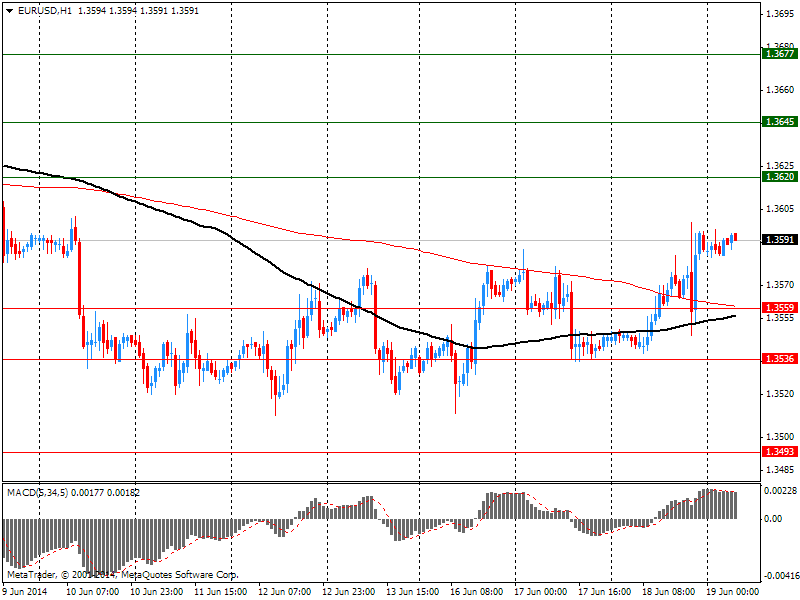Click the 19 Jun 00:00 time label
The height and width of the screenshot is (600, 800).
[733, 592]
